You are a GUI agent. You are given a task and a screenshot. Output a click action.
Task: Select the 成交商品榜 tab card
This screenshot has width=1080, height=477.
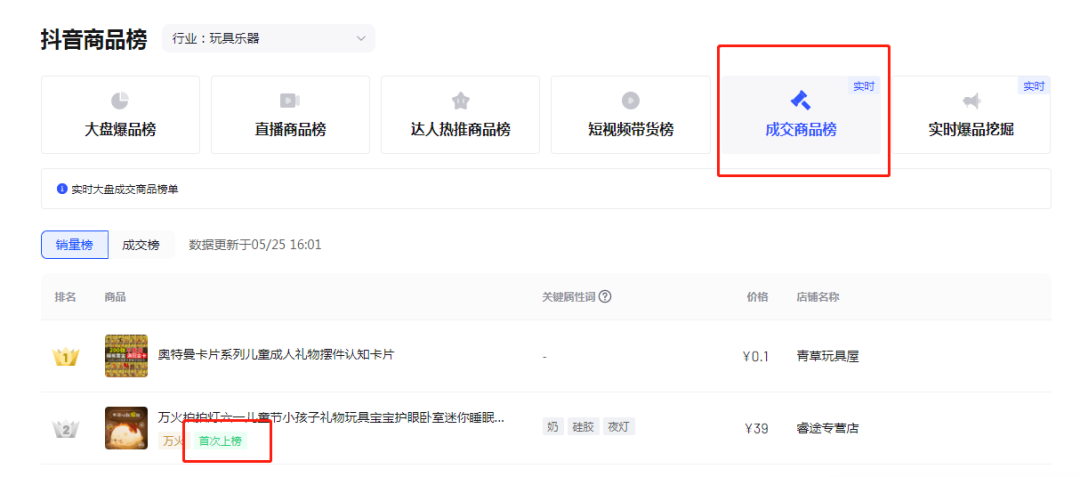(800, 115)
